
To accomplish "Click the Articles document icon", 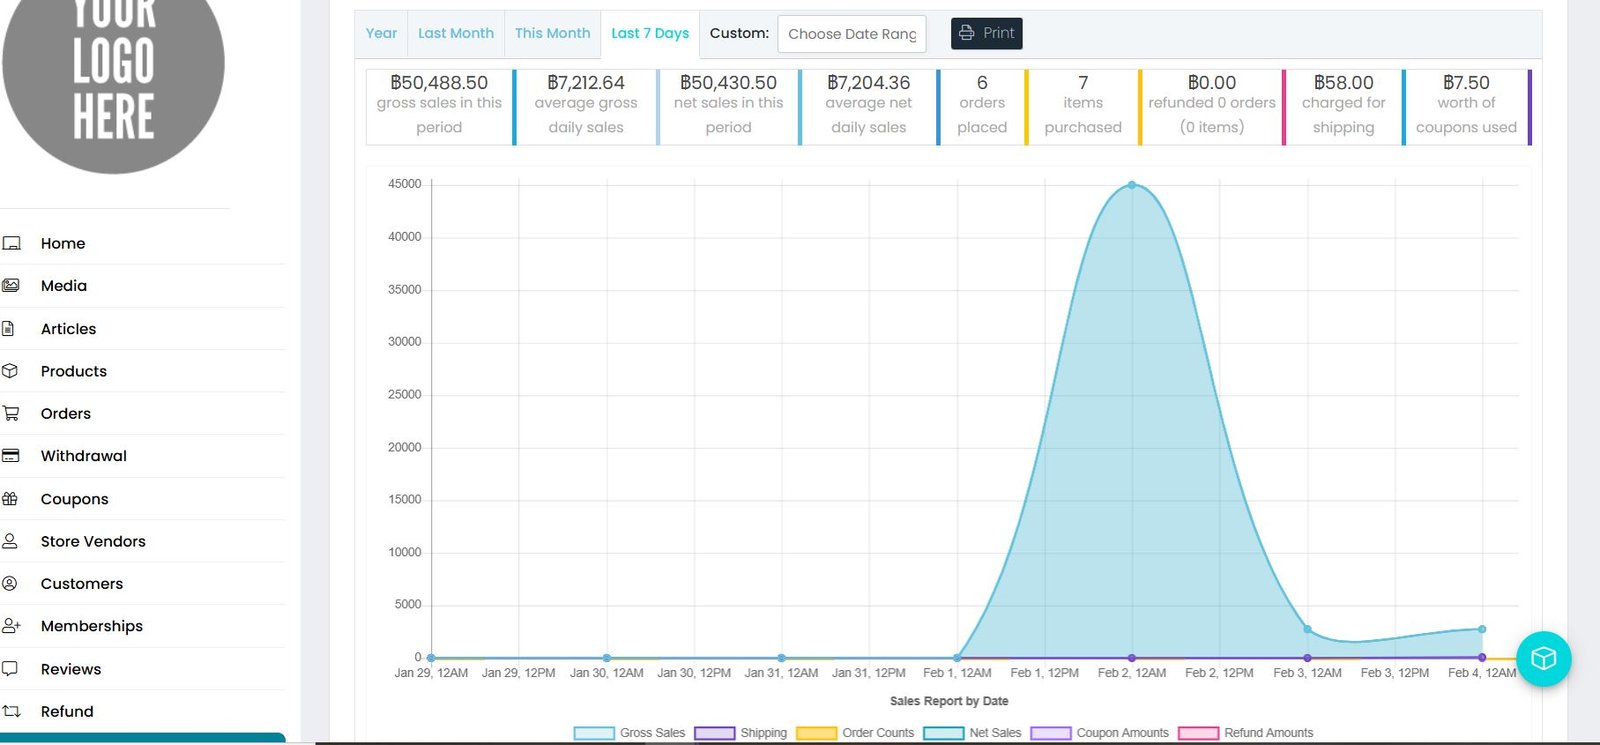I will 9,329.
